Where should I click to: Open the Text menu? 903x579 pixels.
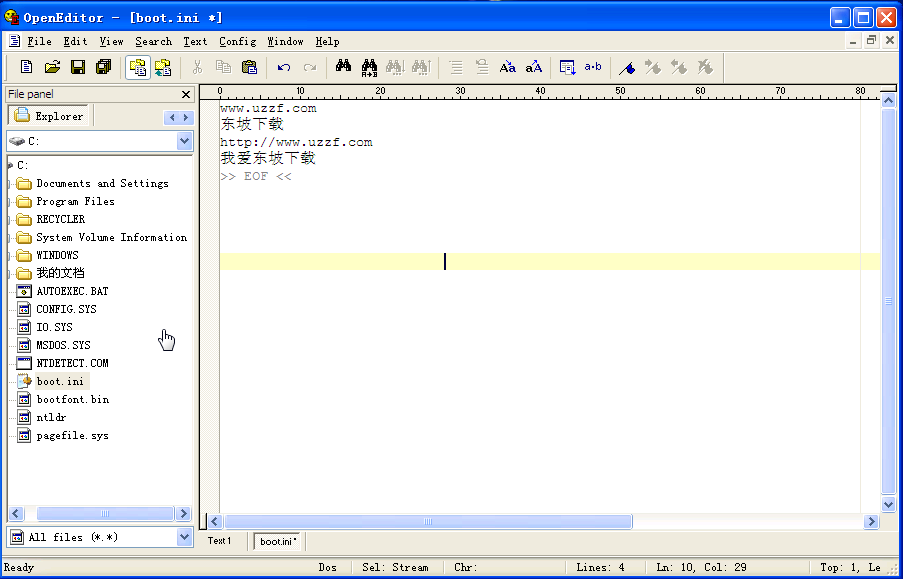pos(195,41)
